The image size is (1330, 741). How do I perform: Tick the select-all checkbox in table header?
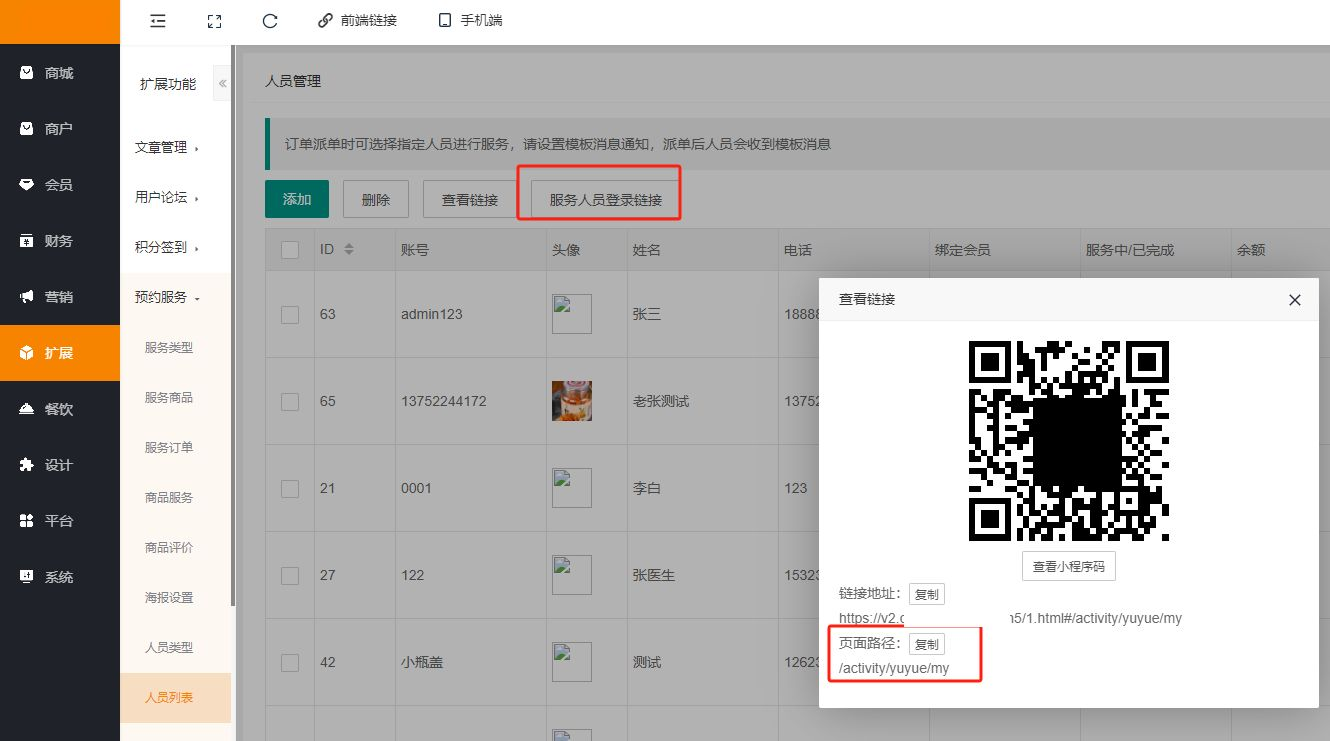[290, 250]
